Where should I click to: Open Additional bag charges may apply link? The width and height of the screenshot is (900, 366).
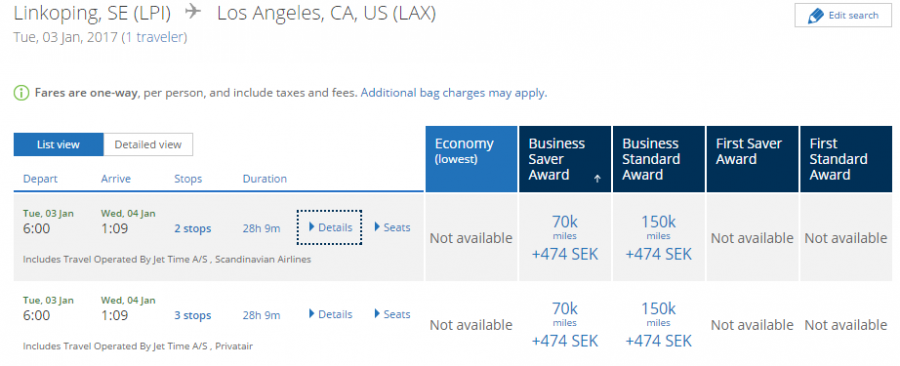(x=453, y=93)
